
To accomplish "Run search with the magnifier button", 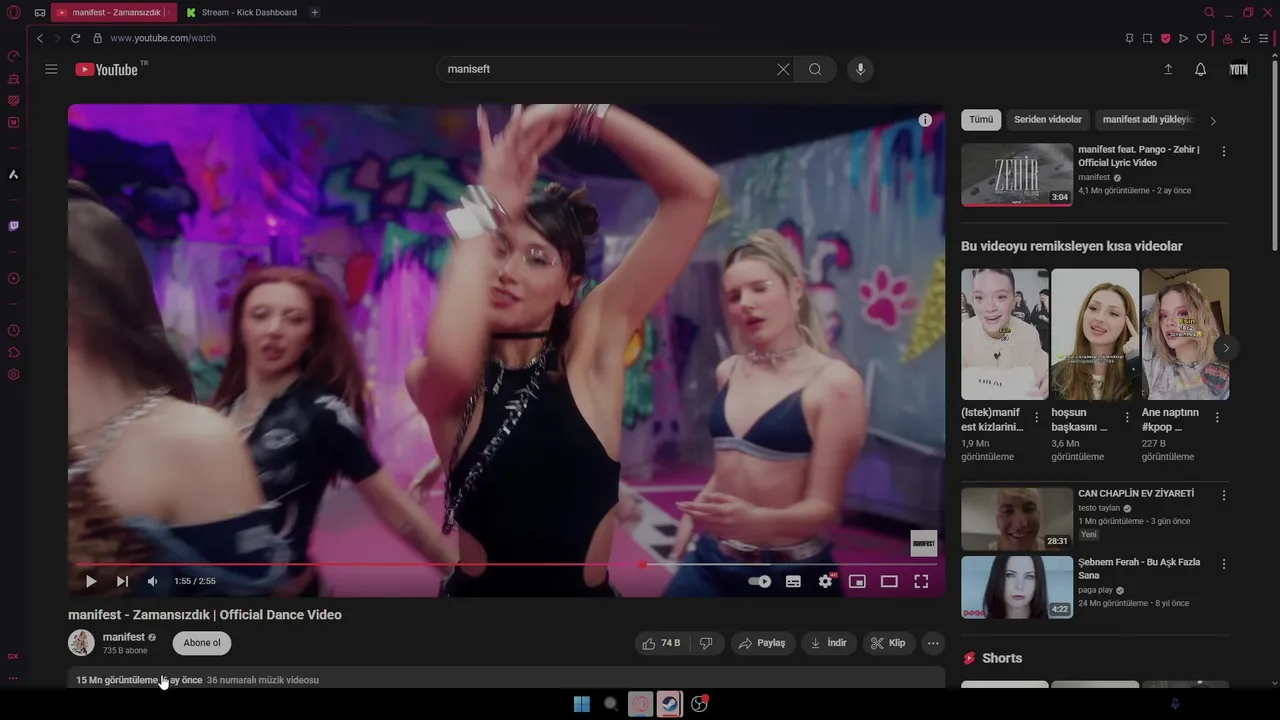I will [815, 69].
